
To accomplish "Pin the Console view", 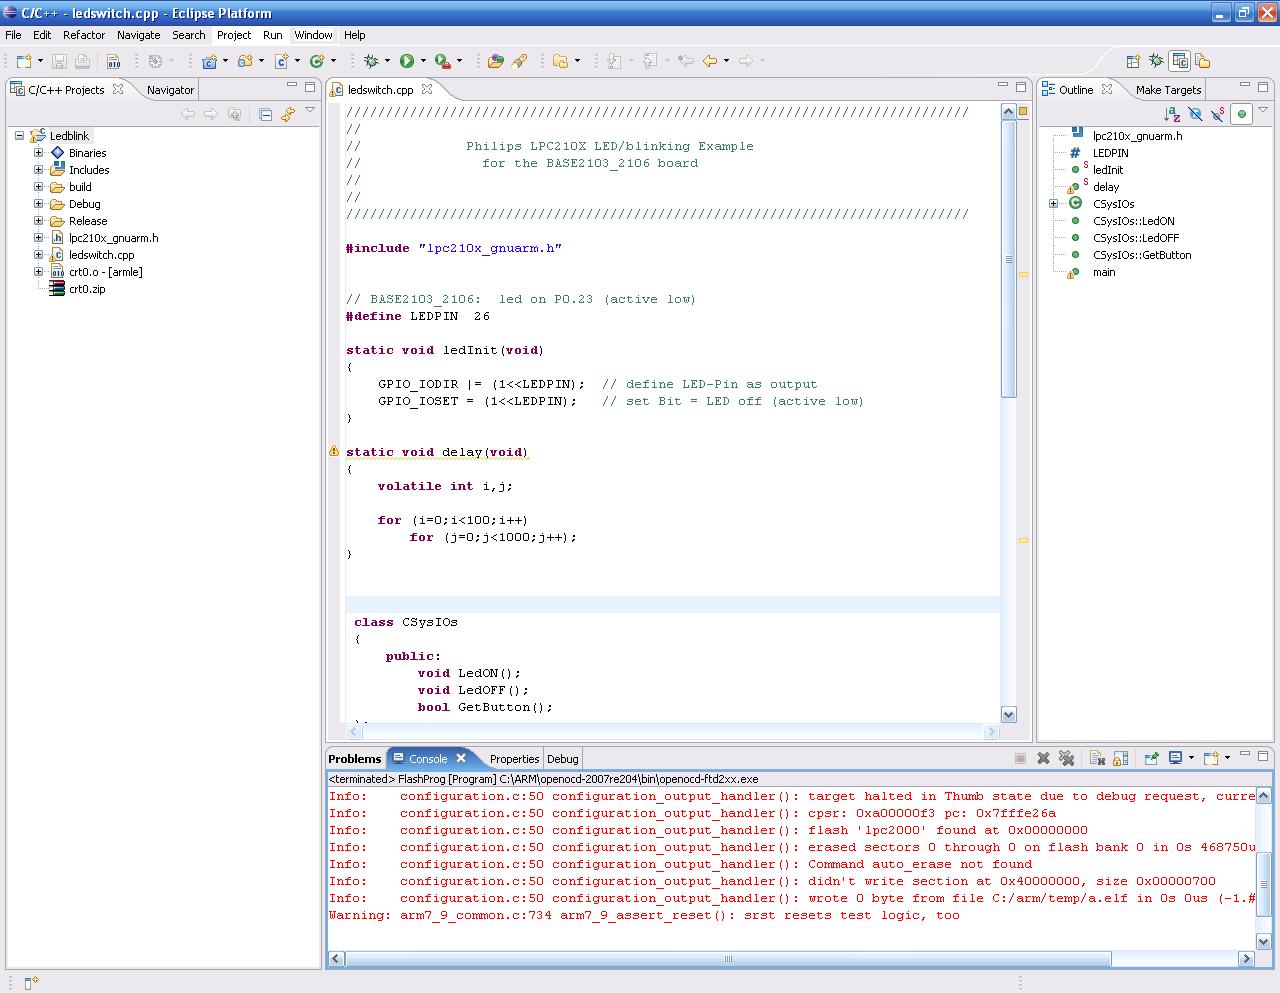I will tap(1151, 758).
